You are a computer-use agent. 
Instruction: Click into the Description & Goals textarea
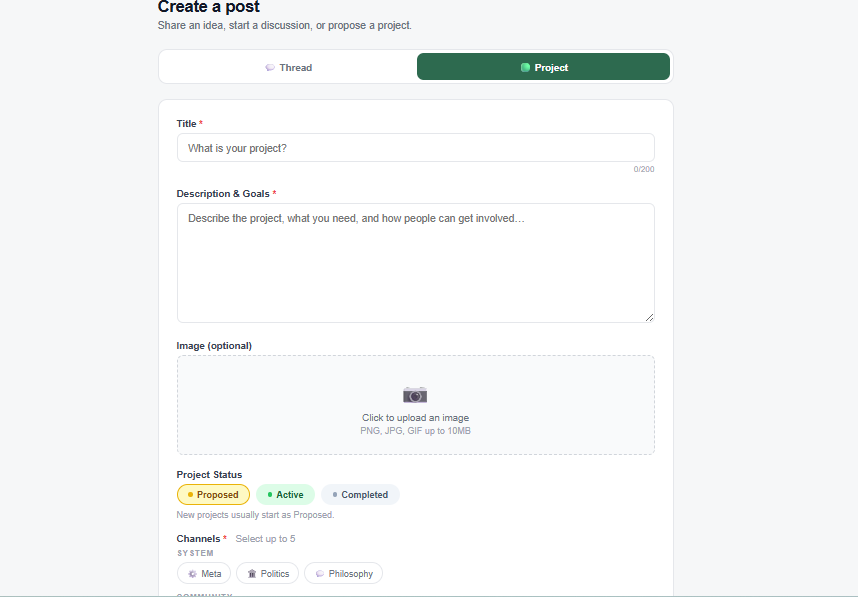(x=415, y=263)
